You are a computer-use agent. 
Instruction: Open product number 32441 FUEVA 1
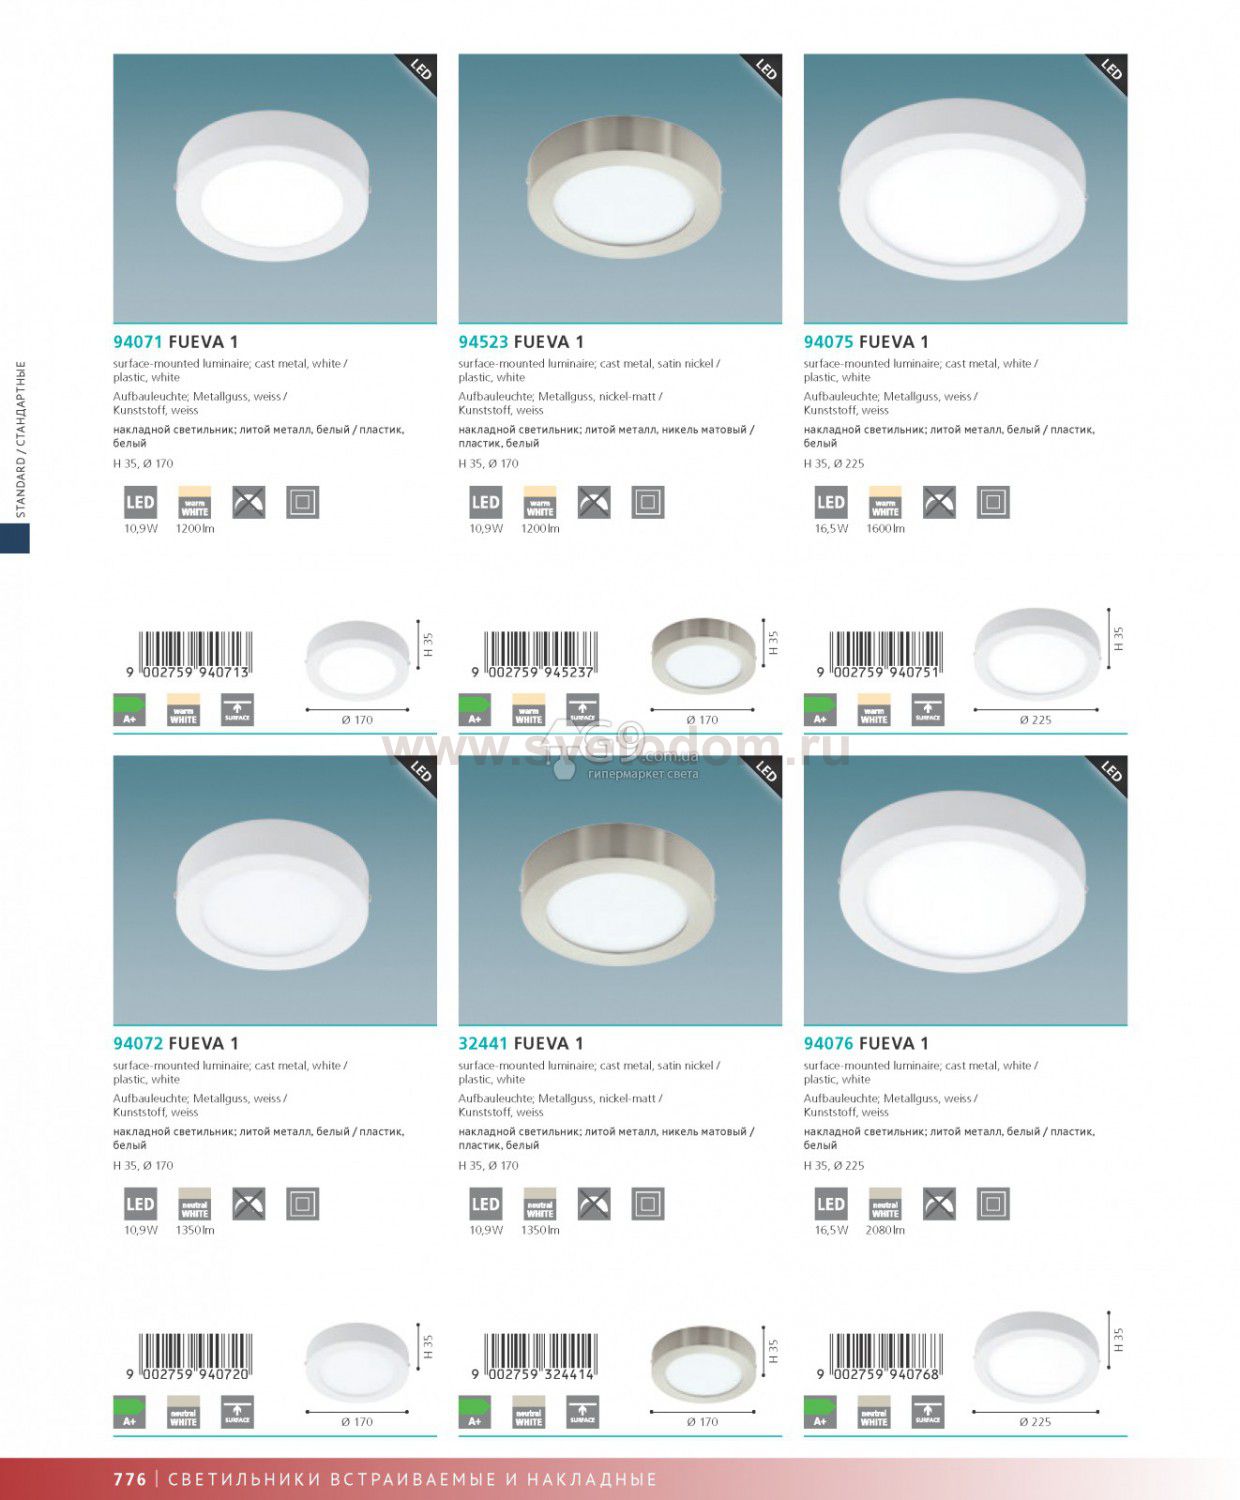pyautogui.click(x=521, y=1044)
